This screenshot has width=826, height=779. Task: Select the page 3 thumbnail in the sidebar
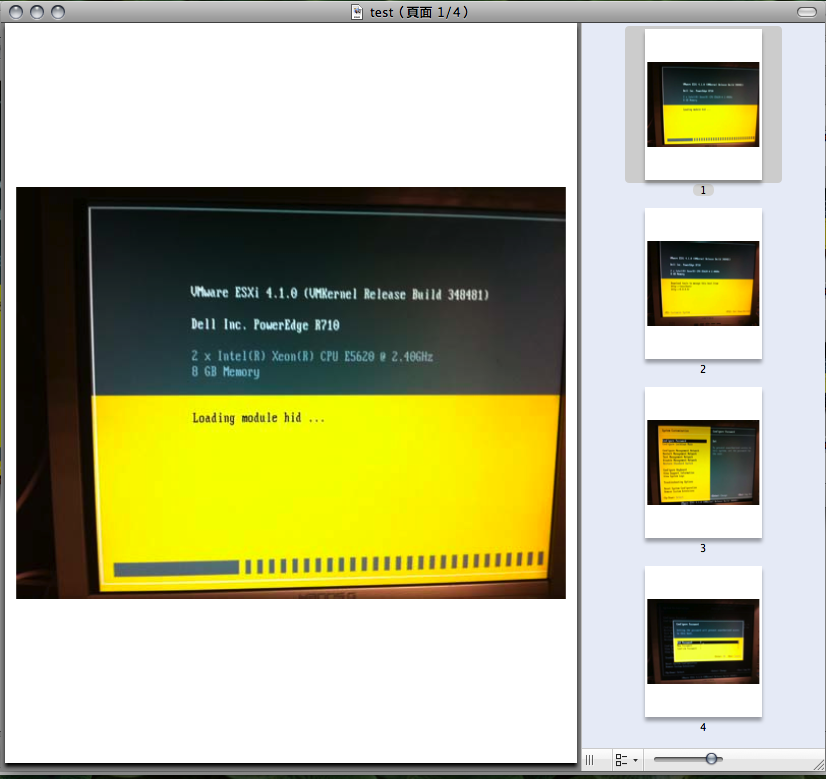[x=703, y=462]
